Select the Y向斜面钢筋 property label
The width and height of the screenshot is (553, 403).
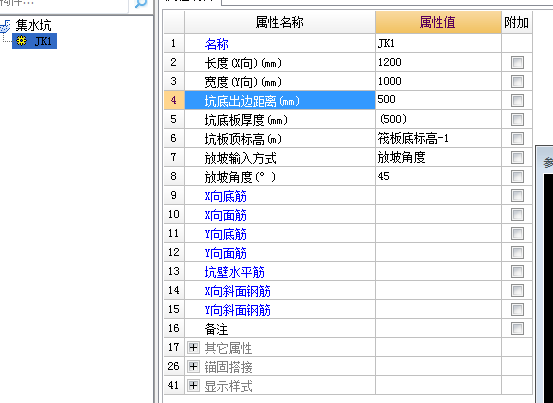coord(237,311)
